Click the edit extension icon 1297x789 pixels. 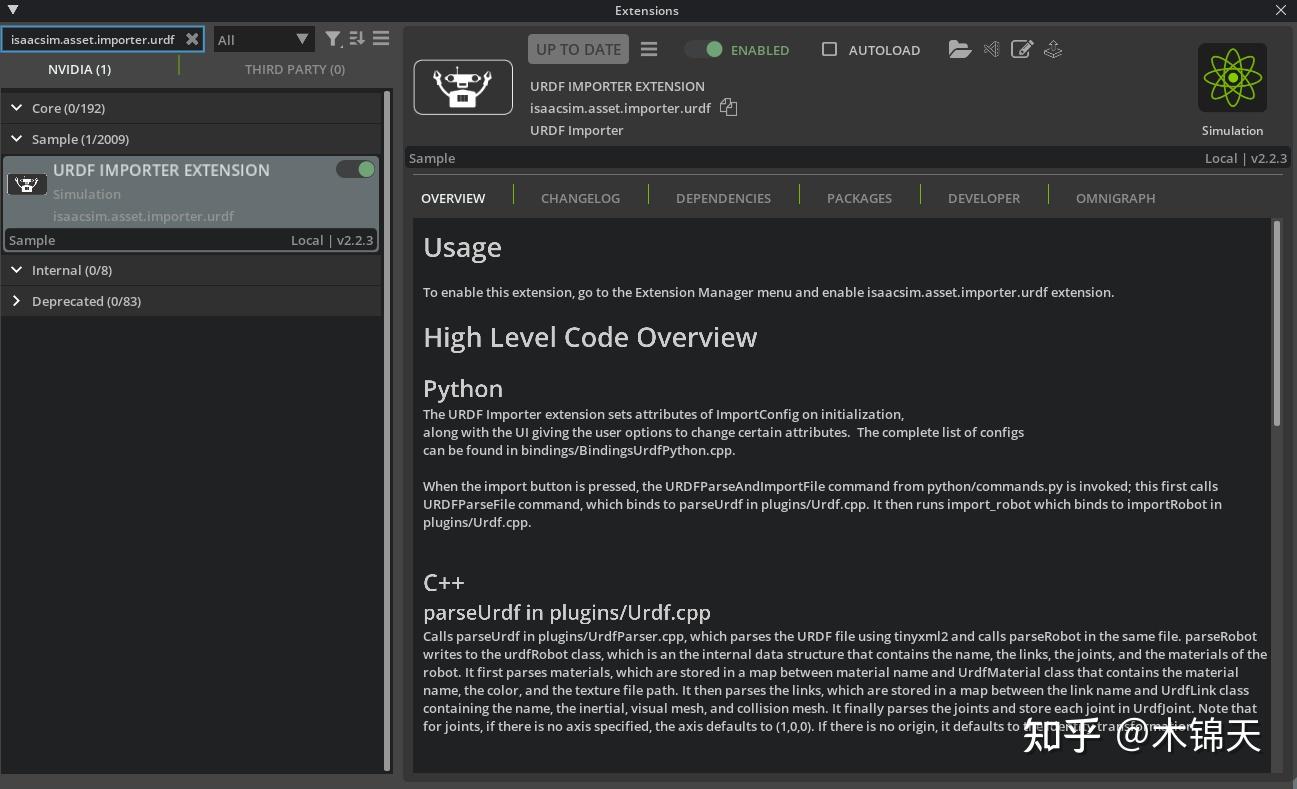(x=1022, y=48)
